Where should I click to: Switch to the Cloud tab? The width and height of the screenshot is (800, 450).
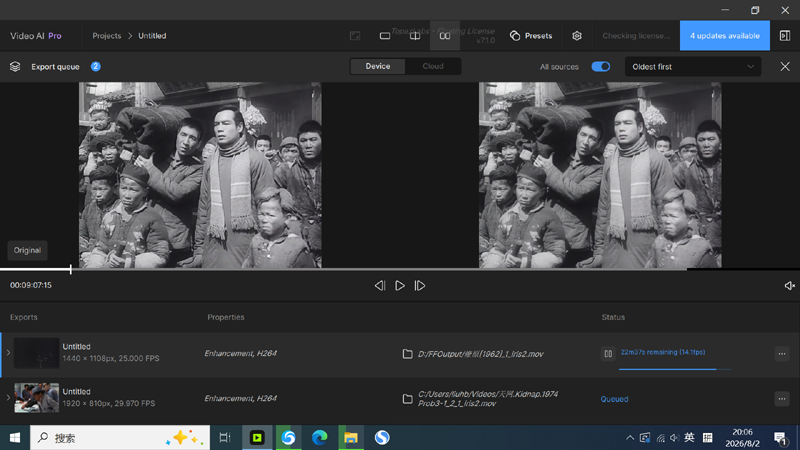pyautogui.click(x=433, y=66)
